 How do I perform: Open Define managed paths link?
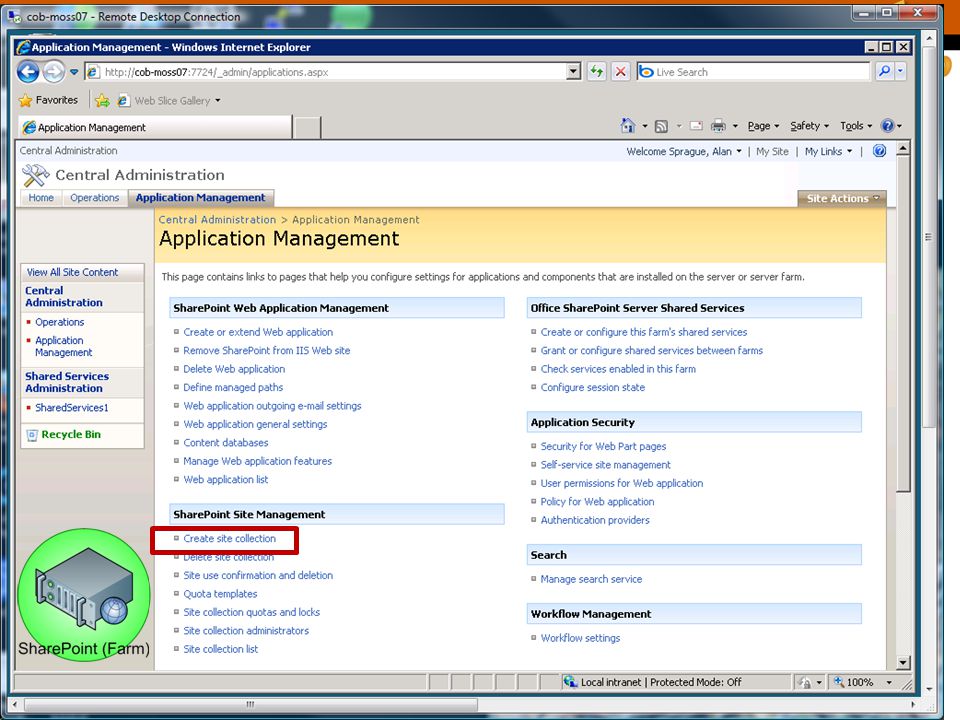233,388
